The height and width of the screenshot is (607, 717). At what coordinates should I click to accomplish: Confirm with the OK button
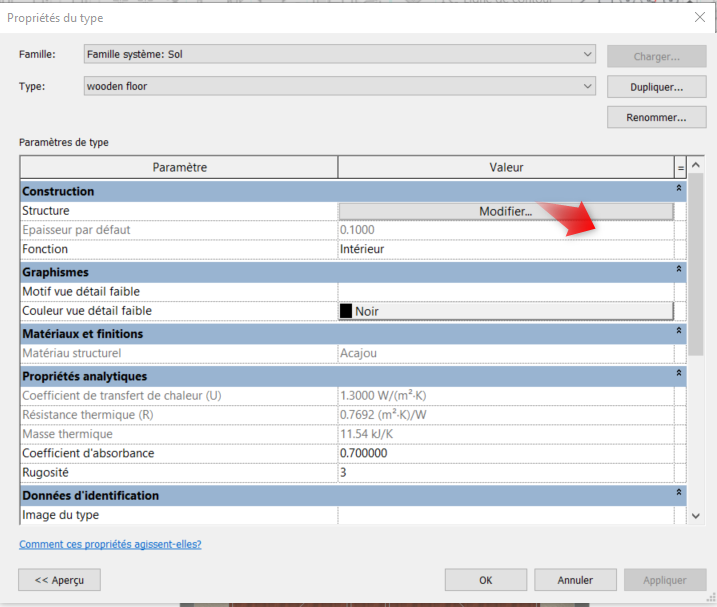(x=485, y=580)
